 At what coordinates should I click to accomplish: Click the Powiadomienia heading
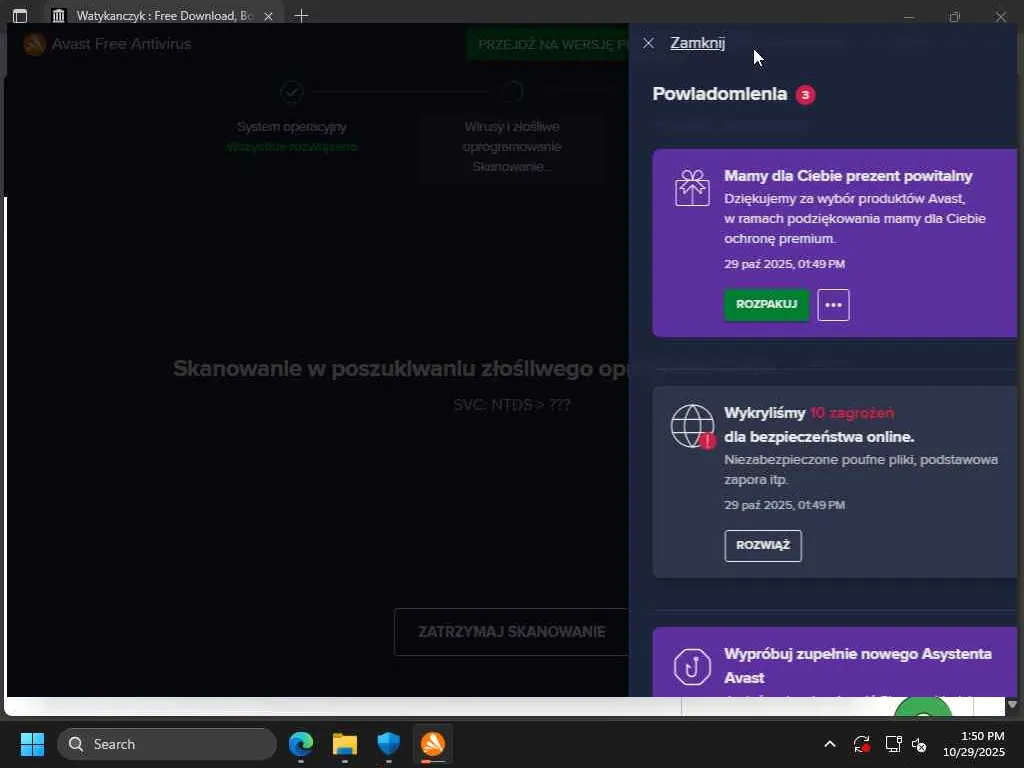pyautogui.click(x=720, y=94)
